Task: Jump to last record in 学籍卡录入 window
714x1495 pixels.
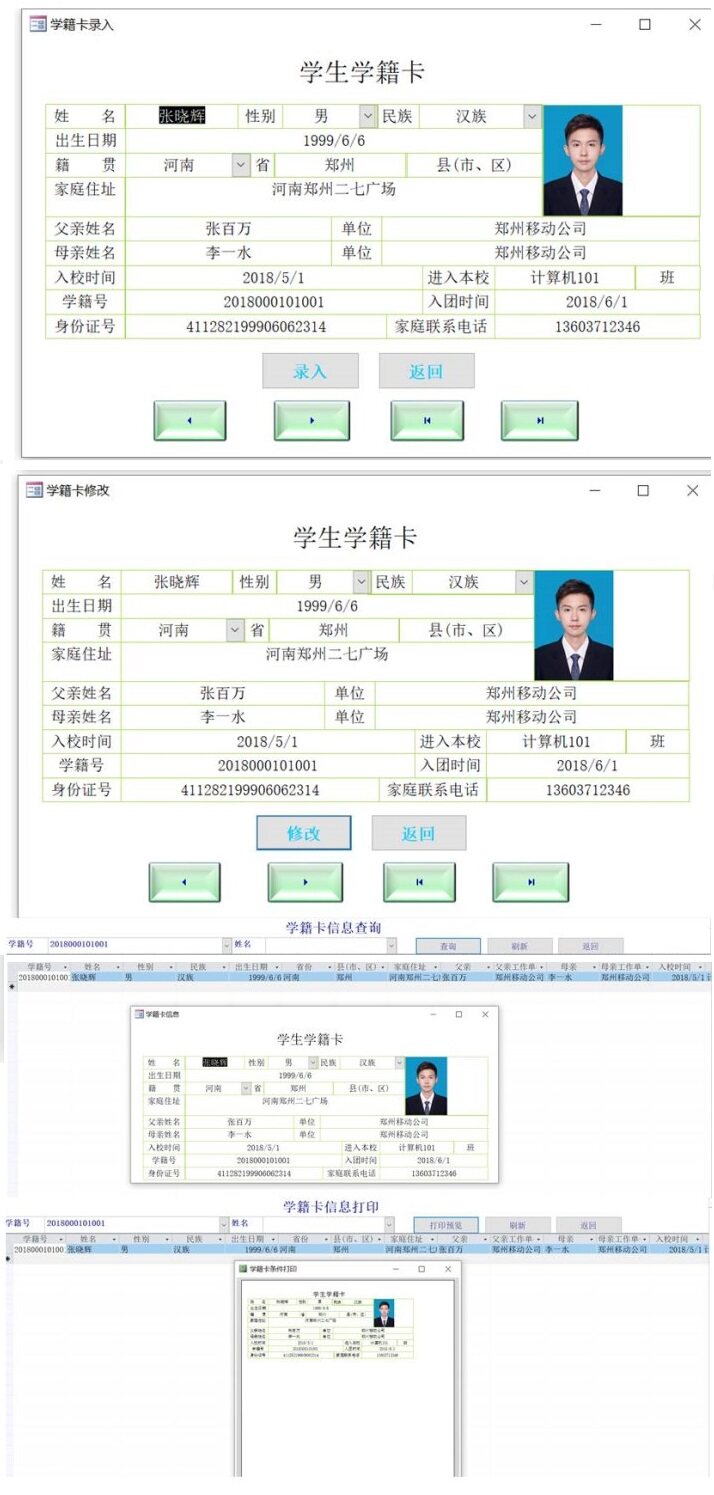Action: tap(540, 421)
